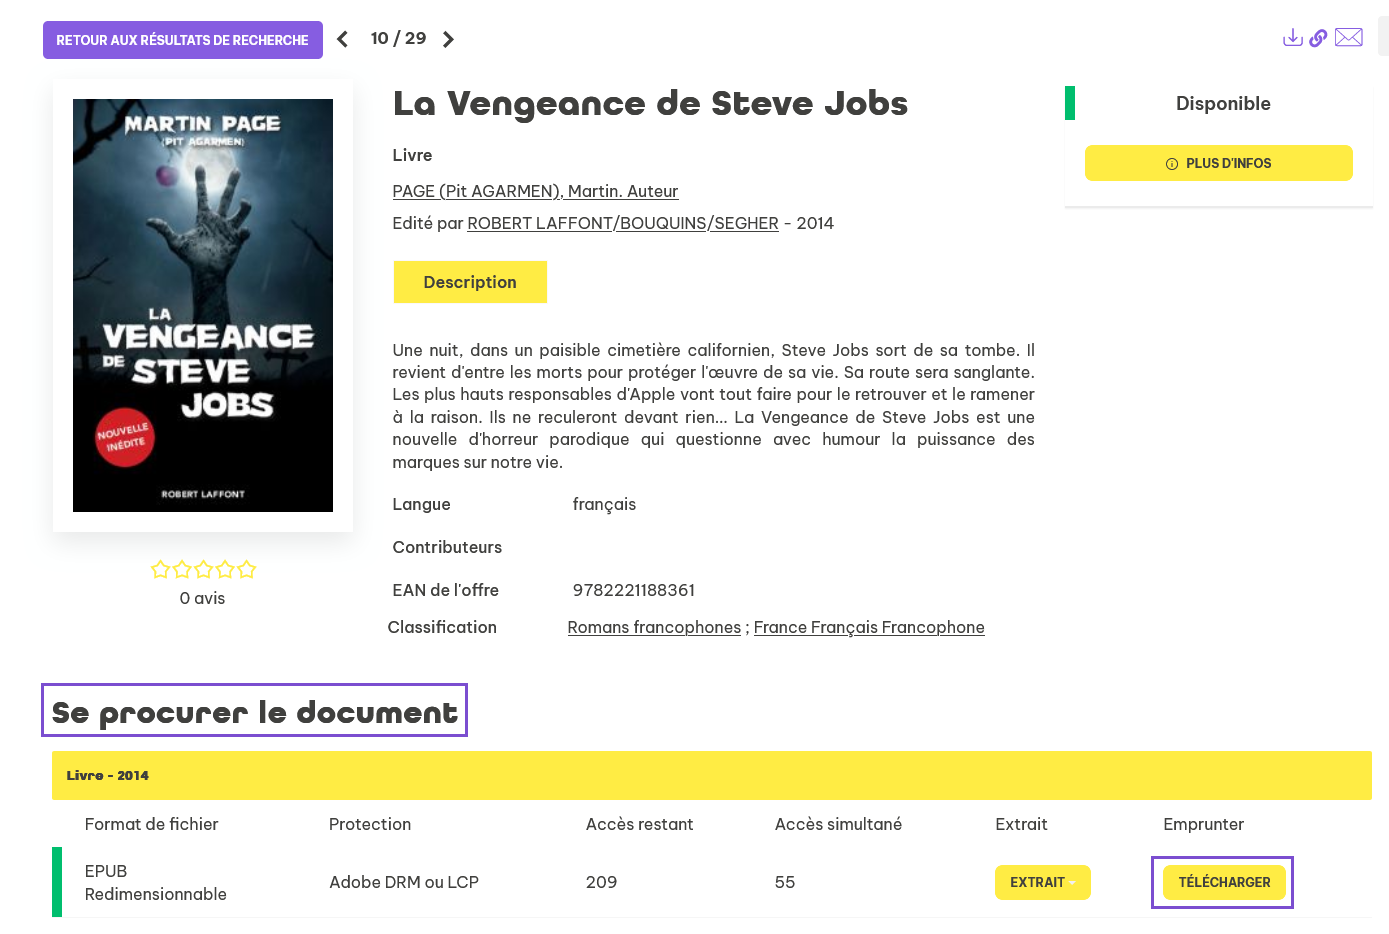Open the book cover thumbnail
Image resolution: width=1389 pixels, height=934 pixels.
pos(203,305)
